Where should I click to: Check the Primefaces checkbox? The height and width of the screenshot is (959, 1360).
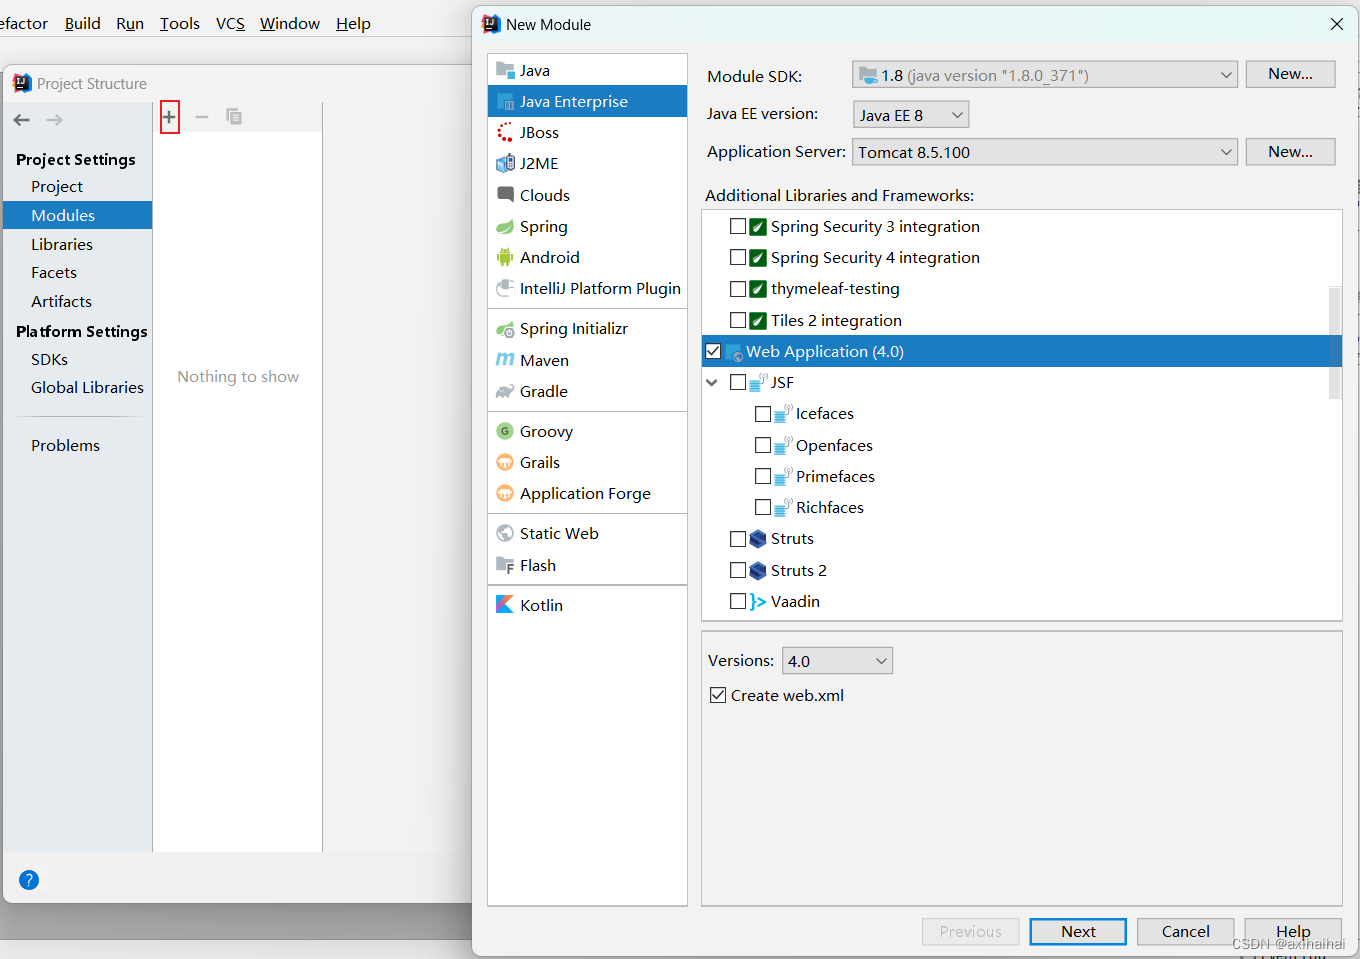point(763,476)
